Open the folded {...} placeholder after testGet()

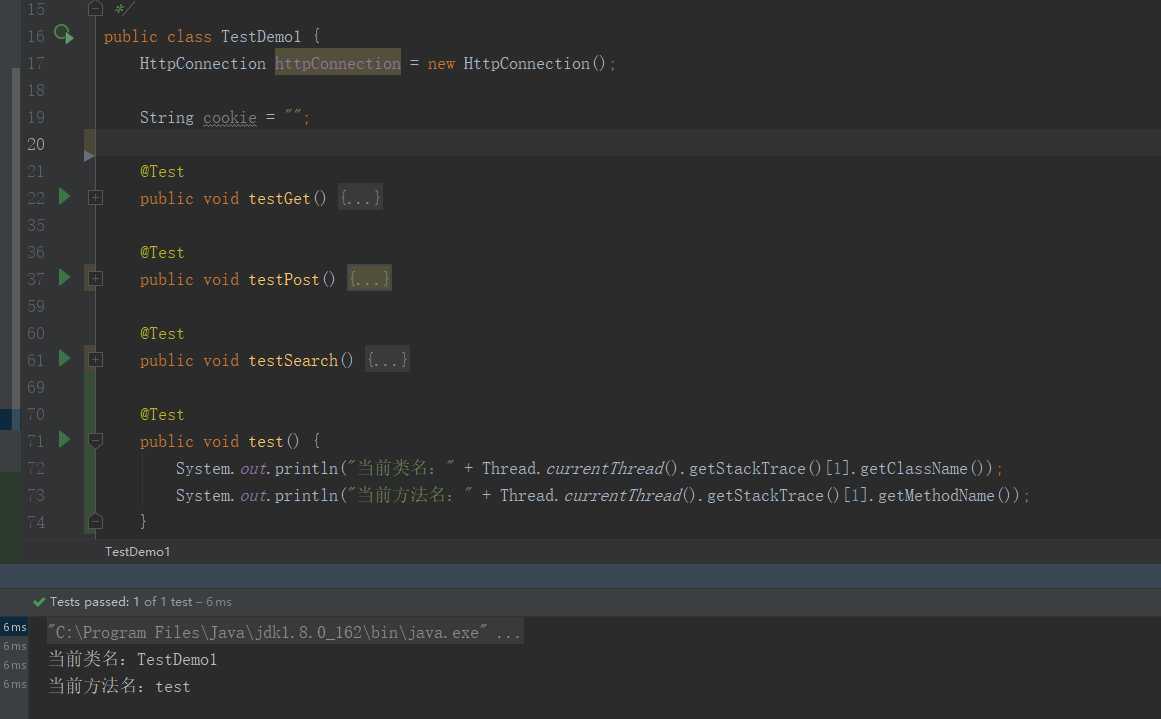pyautogui.click(x=360, y=198)
